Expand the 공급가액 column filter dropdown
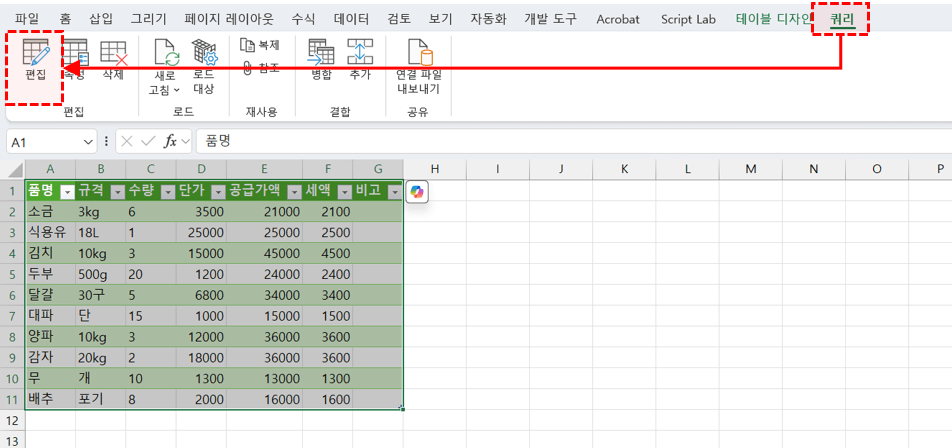952x448 pixels. pos(295,192)
